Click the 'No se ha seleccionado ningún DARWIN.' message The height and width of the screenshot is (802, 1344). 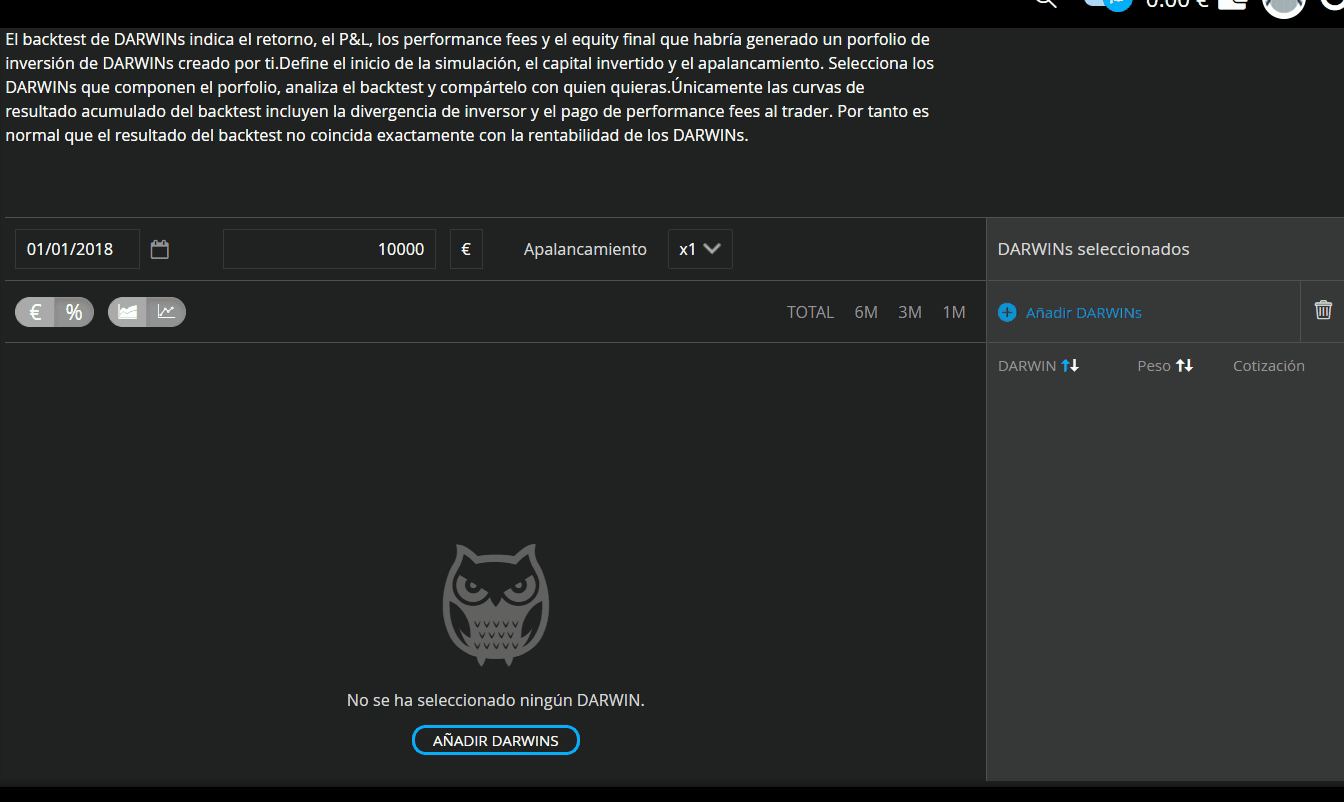click(x=495, y=700)
